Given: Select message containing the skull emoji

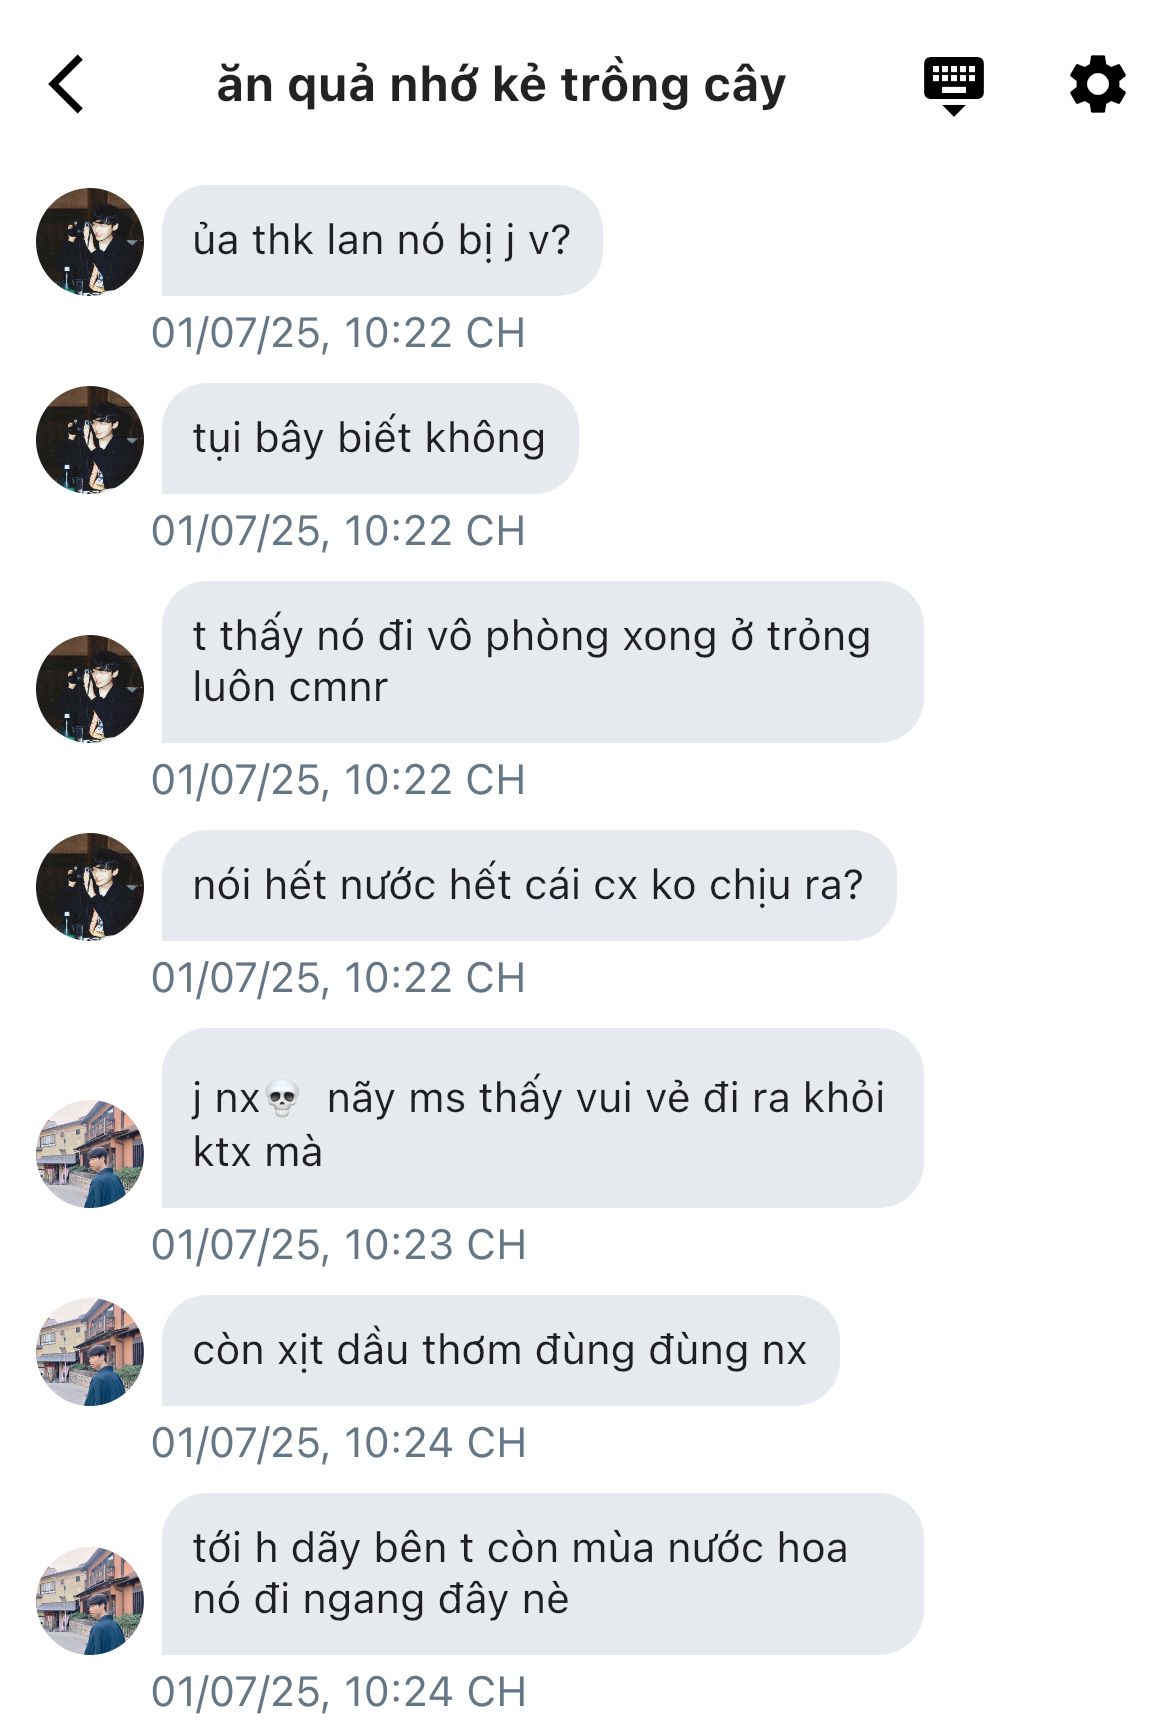Looking at the screenshot, I should 542,1118.
